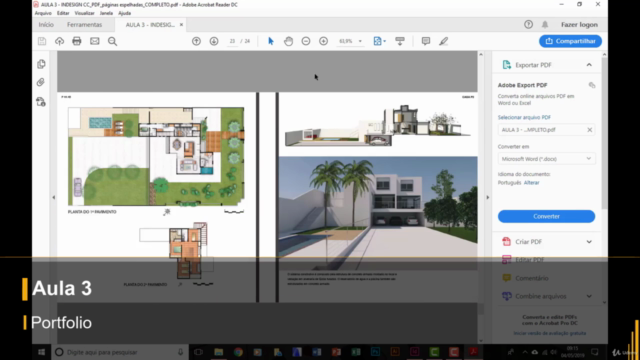Remove selected file AULA 3 with X
The width and height of the screenshot is (640, 360).
(x=589, y=130)
